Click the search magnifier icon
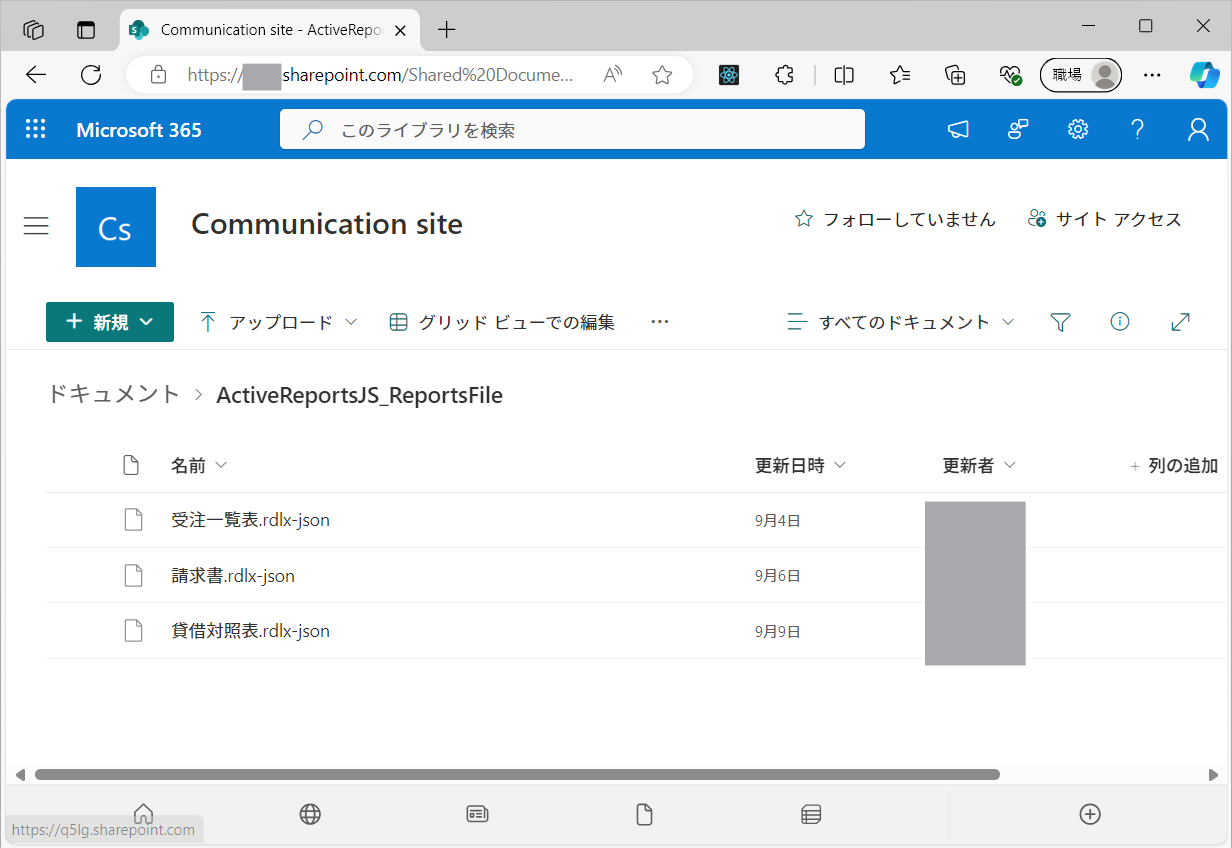This screenshot has width=1232, height=848. (x=313, y=129)
